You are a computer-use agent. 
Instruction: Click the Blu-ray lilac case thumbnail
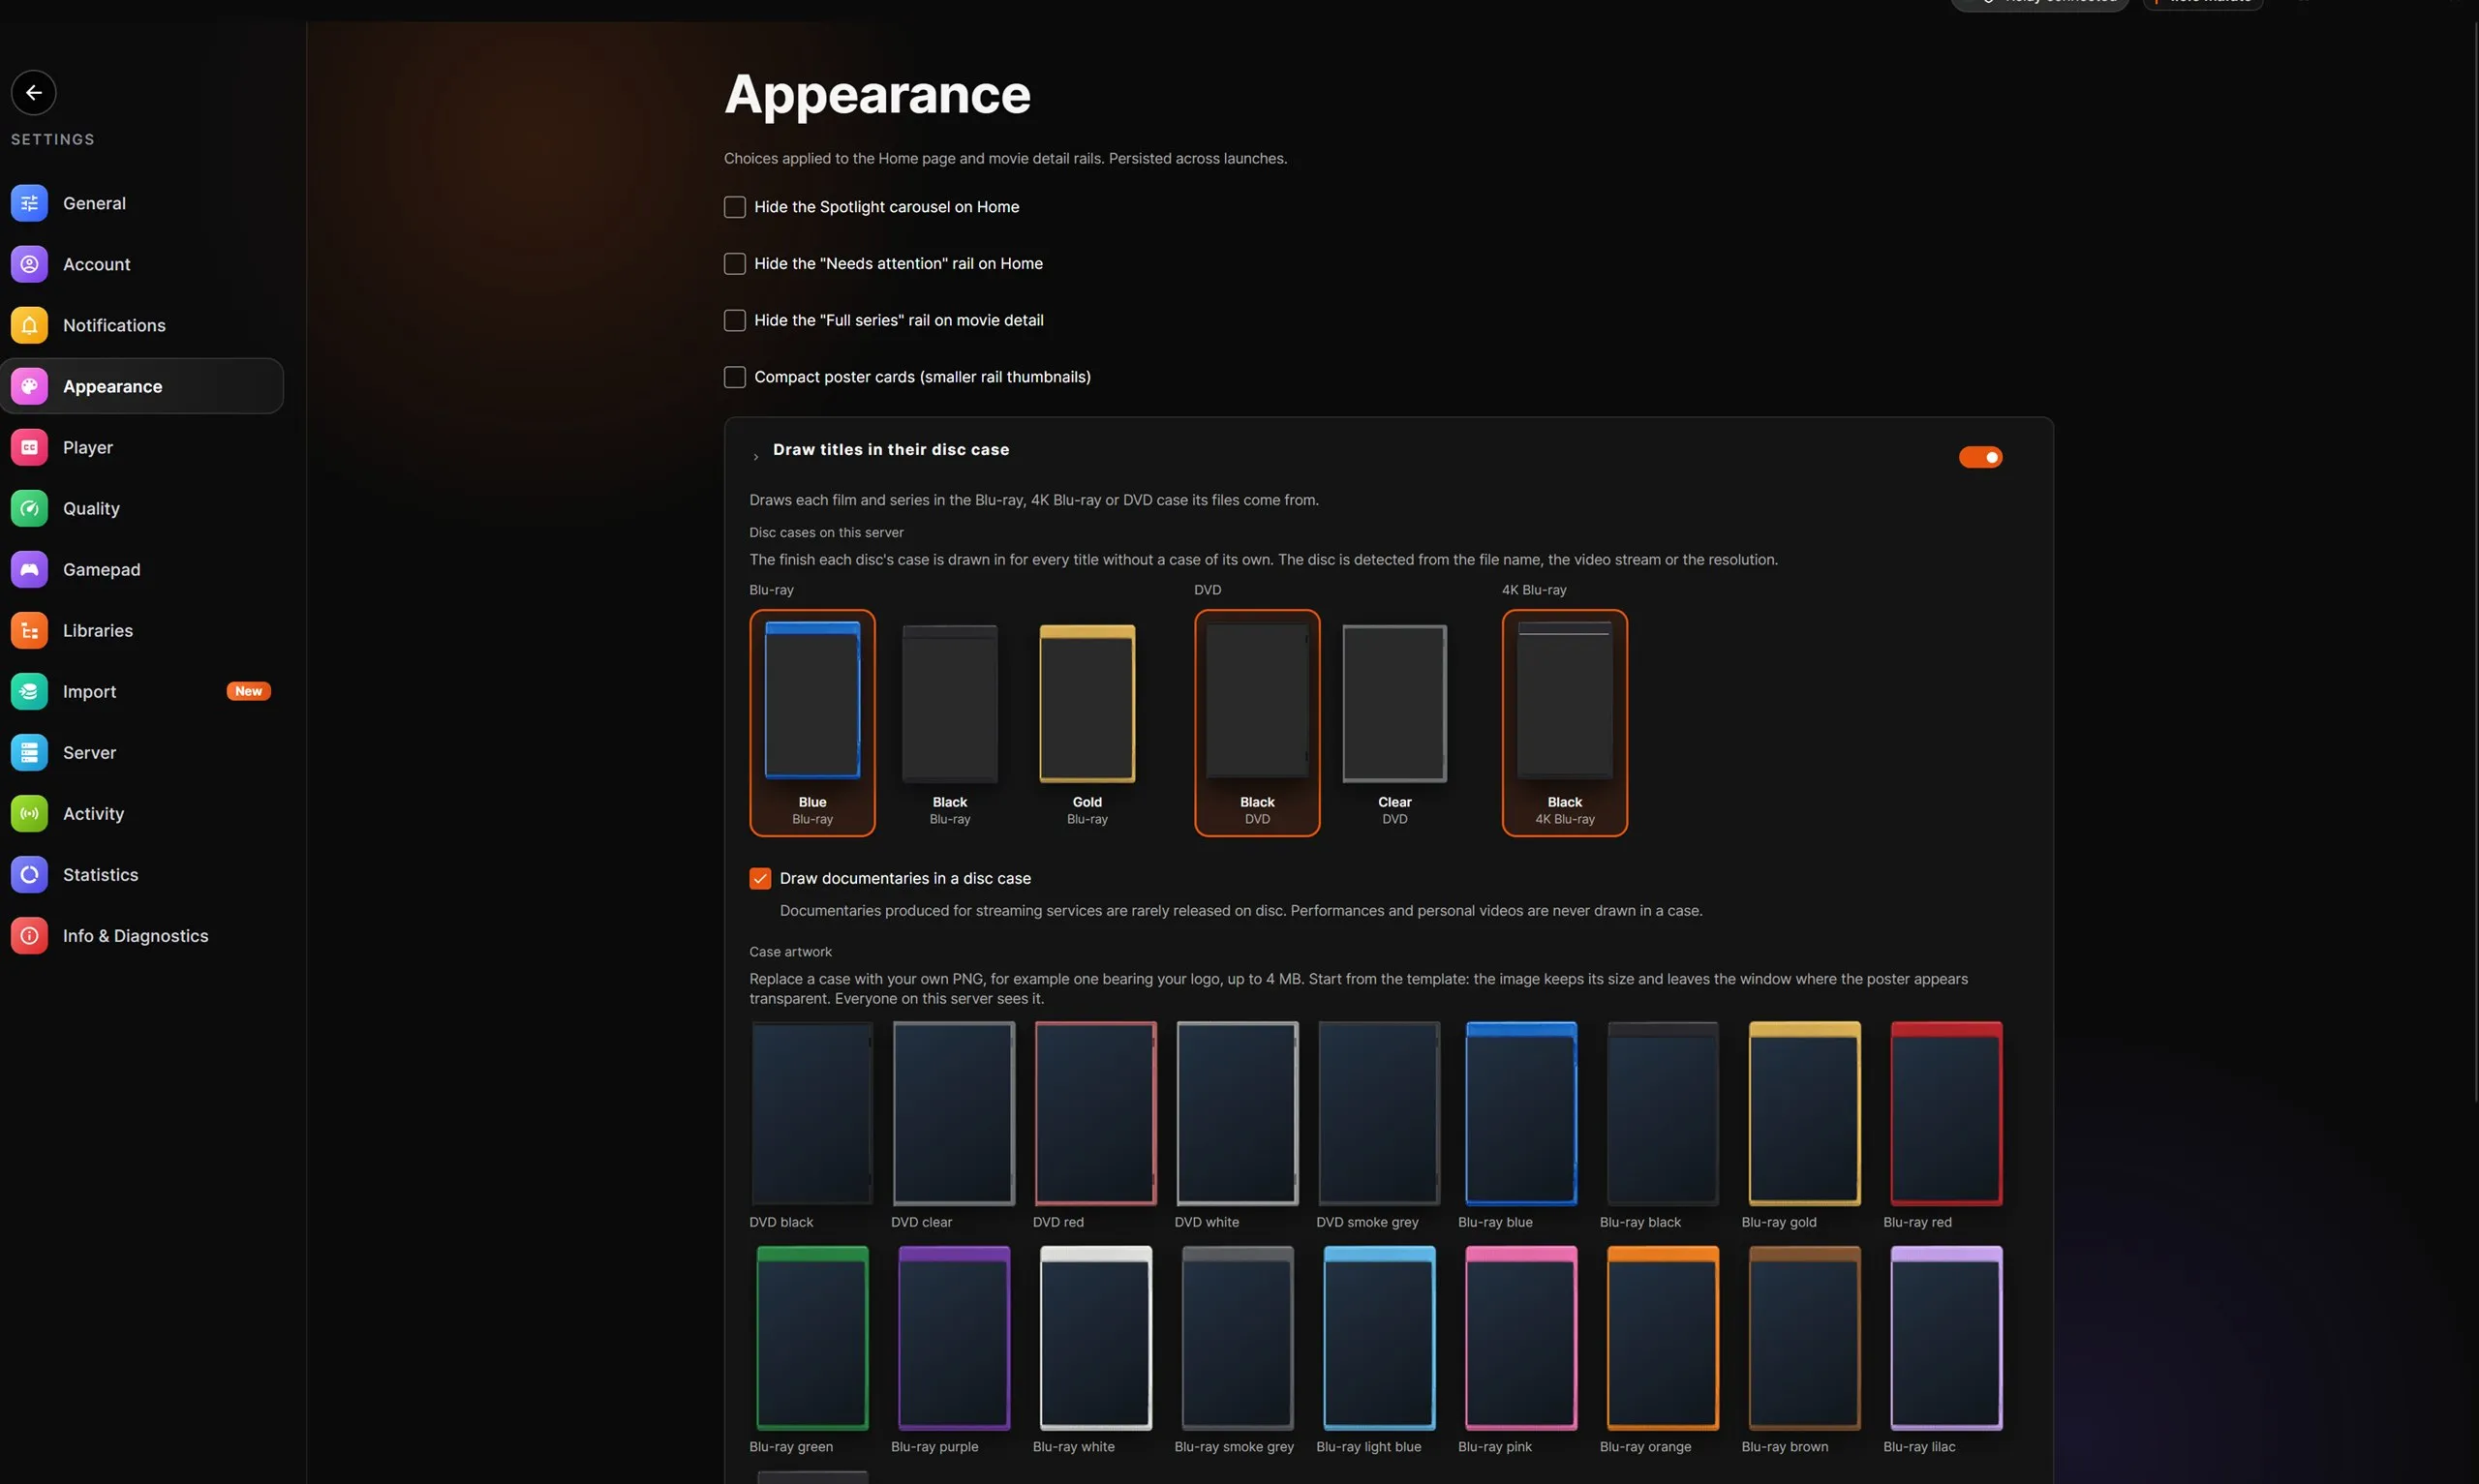coord(1946,1338)
